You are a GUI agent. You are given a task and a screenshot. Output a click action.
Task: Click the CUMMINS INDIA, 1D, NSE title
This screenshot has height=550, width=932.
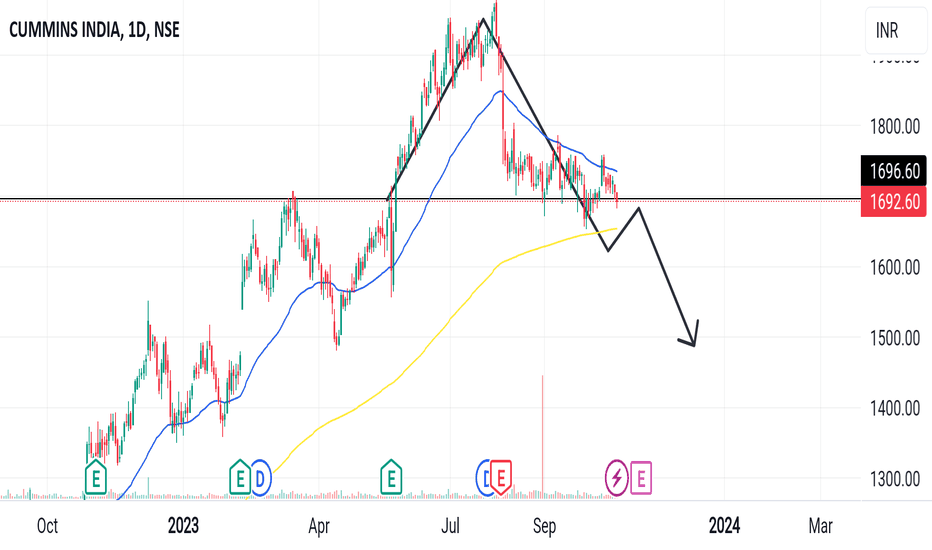click(x=95, y=30)
